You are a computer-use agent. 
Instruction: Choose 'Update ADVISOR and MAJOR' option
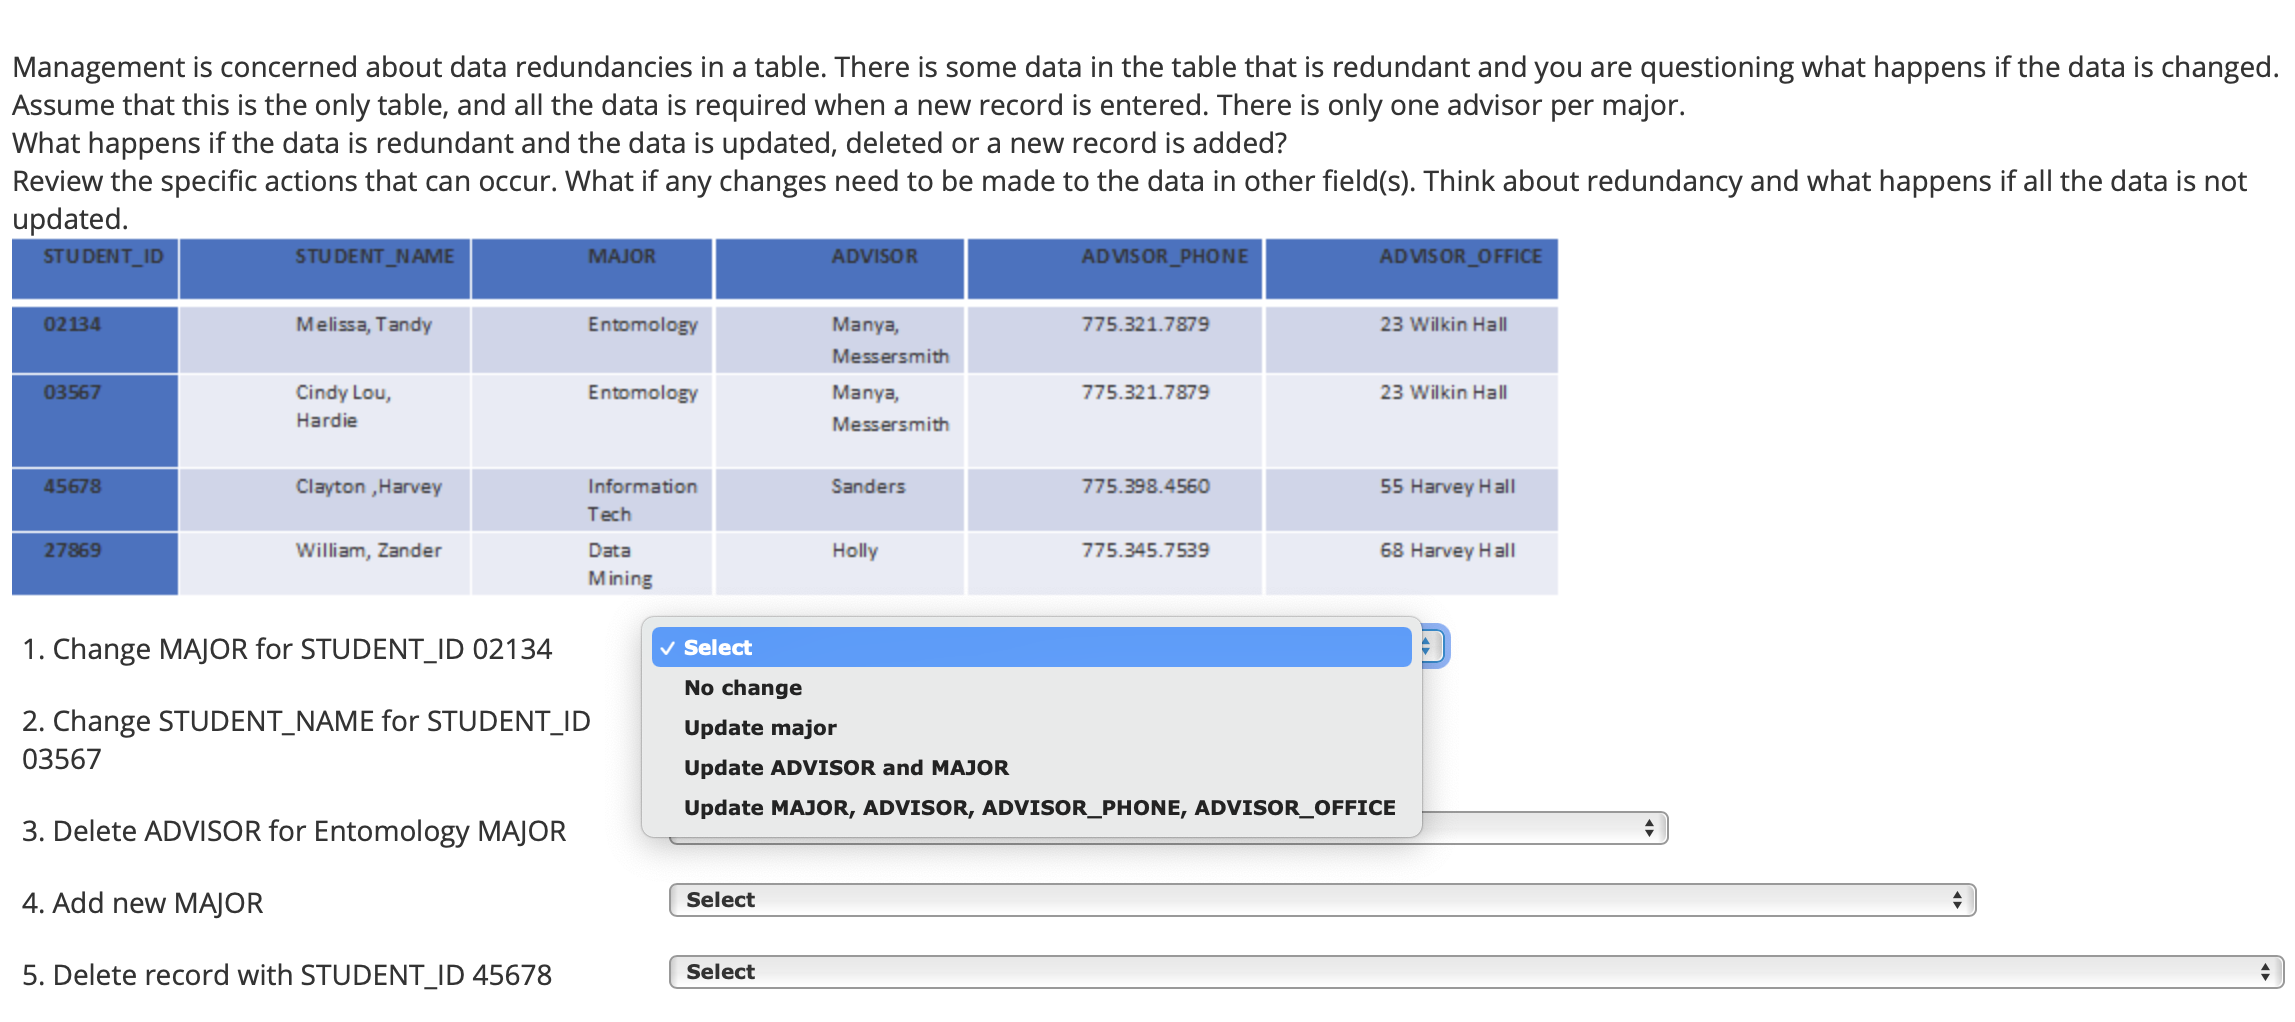1031,768
